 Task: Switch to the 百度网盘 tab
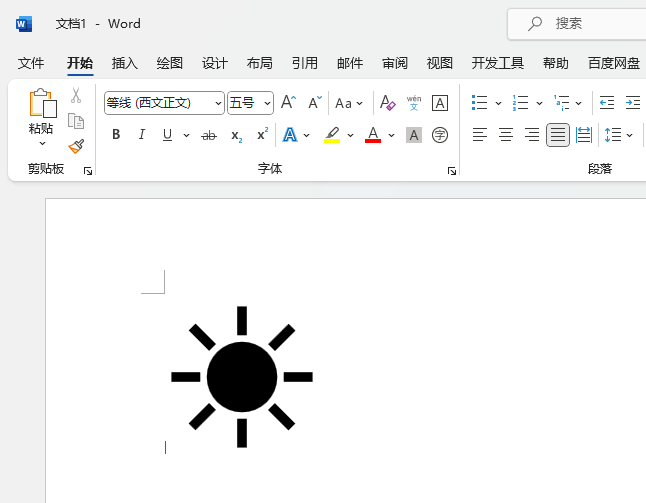(x=614, y=63)
